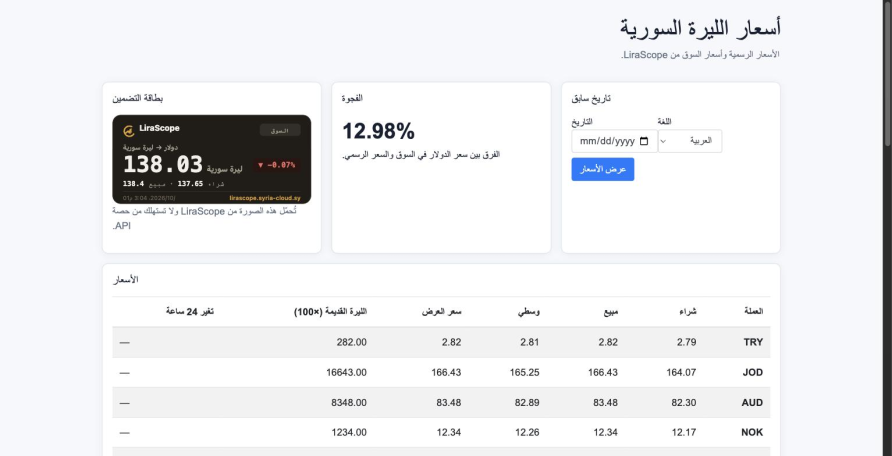Viewport: 892px width, 456px height.
Task: Click the 24h change dash in NOK row
Action: tap(125, 433)
